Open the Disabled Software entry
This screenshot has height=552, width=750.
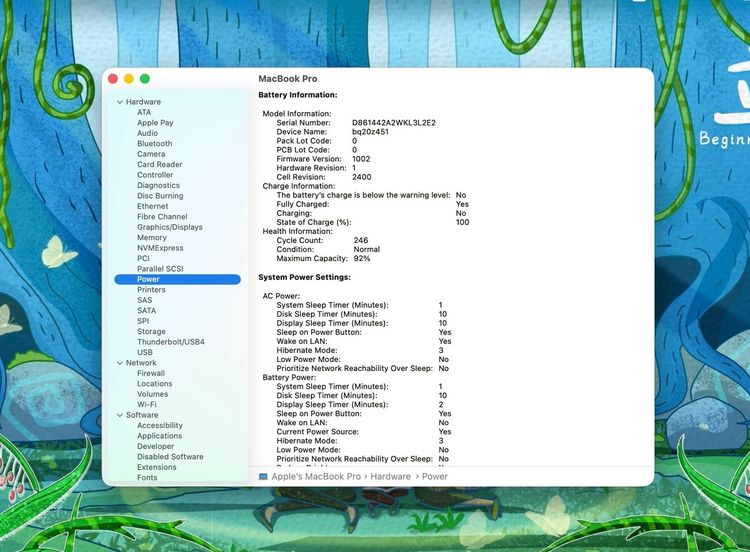point(170,457)
